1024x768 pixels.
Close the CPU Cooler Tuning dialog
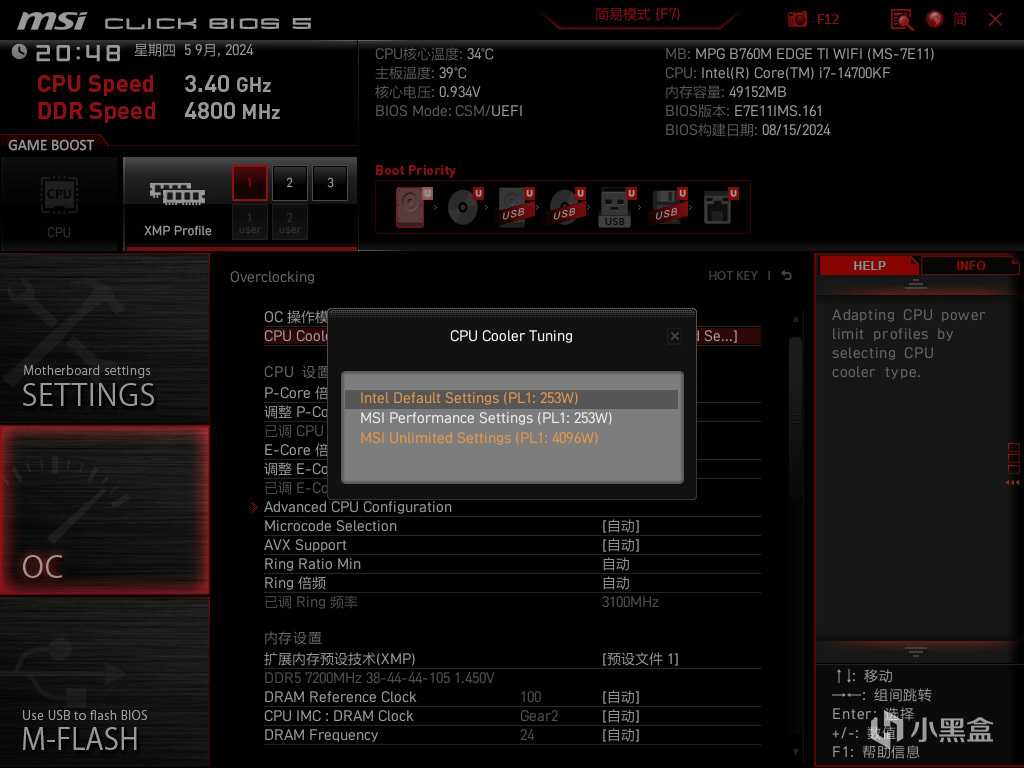[x=675, y=336]
